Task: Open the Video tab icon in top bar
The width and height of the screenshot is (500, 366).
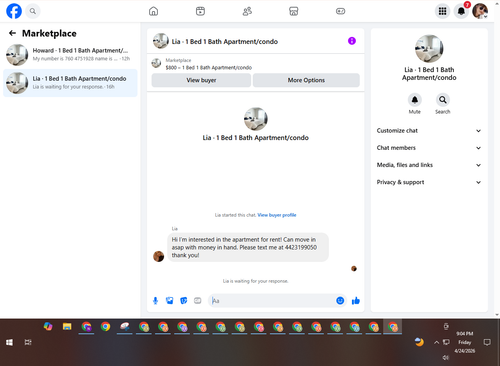Action: coord(200,11)
